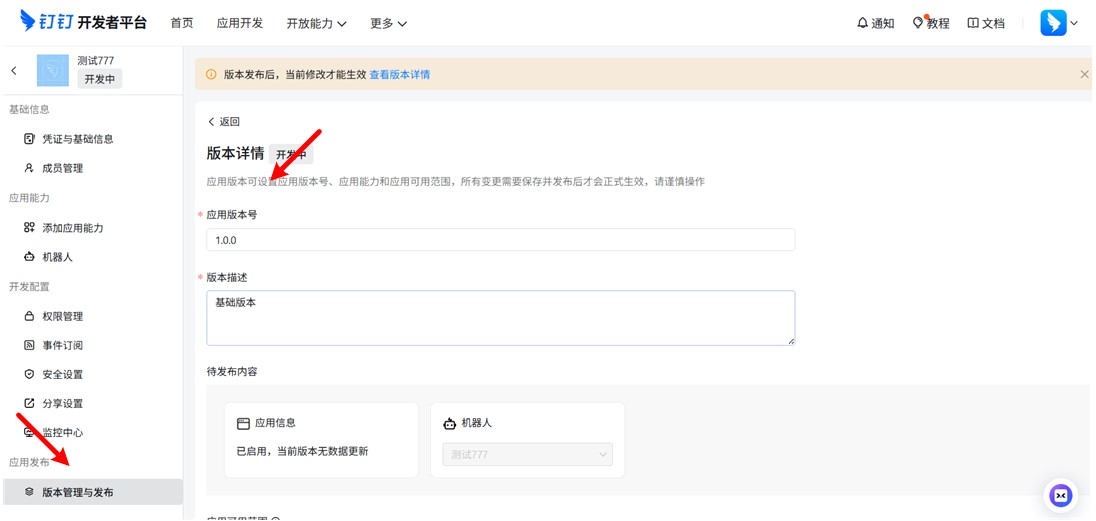Click the 应用版本号 input field
The width and height of the screenshot is (1096, 521).
point(500,240)
